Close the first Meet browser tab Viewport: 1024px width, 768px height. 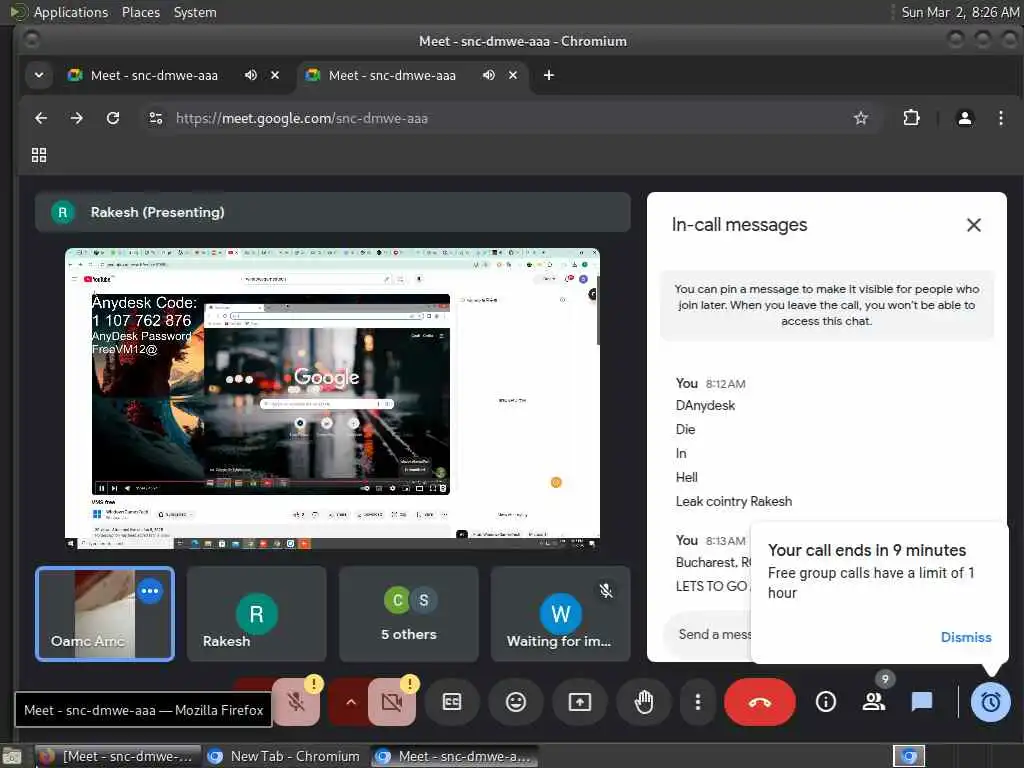[x=275, y=75]
